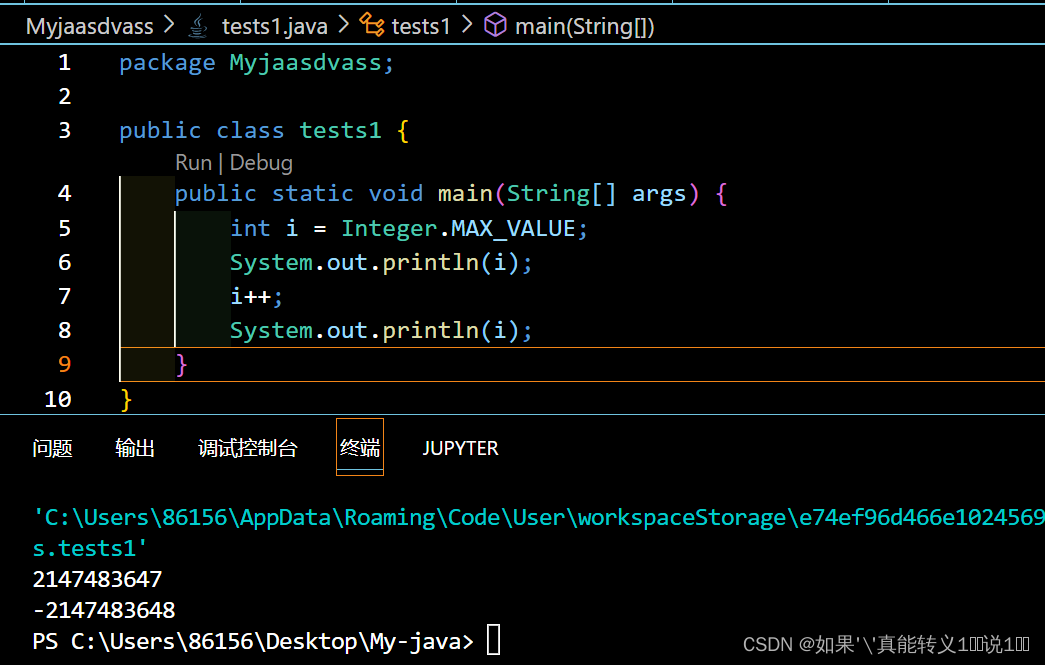Click 'i++;' statement on line 7
The width and height of the screenshot is (1045, 665).
[x=257, y=296]
